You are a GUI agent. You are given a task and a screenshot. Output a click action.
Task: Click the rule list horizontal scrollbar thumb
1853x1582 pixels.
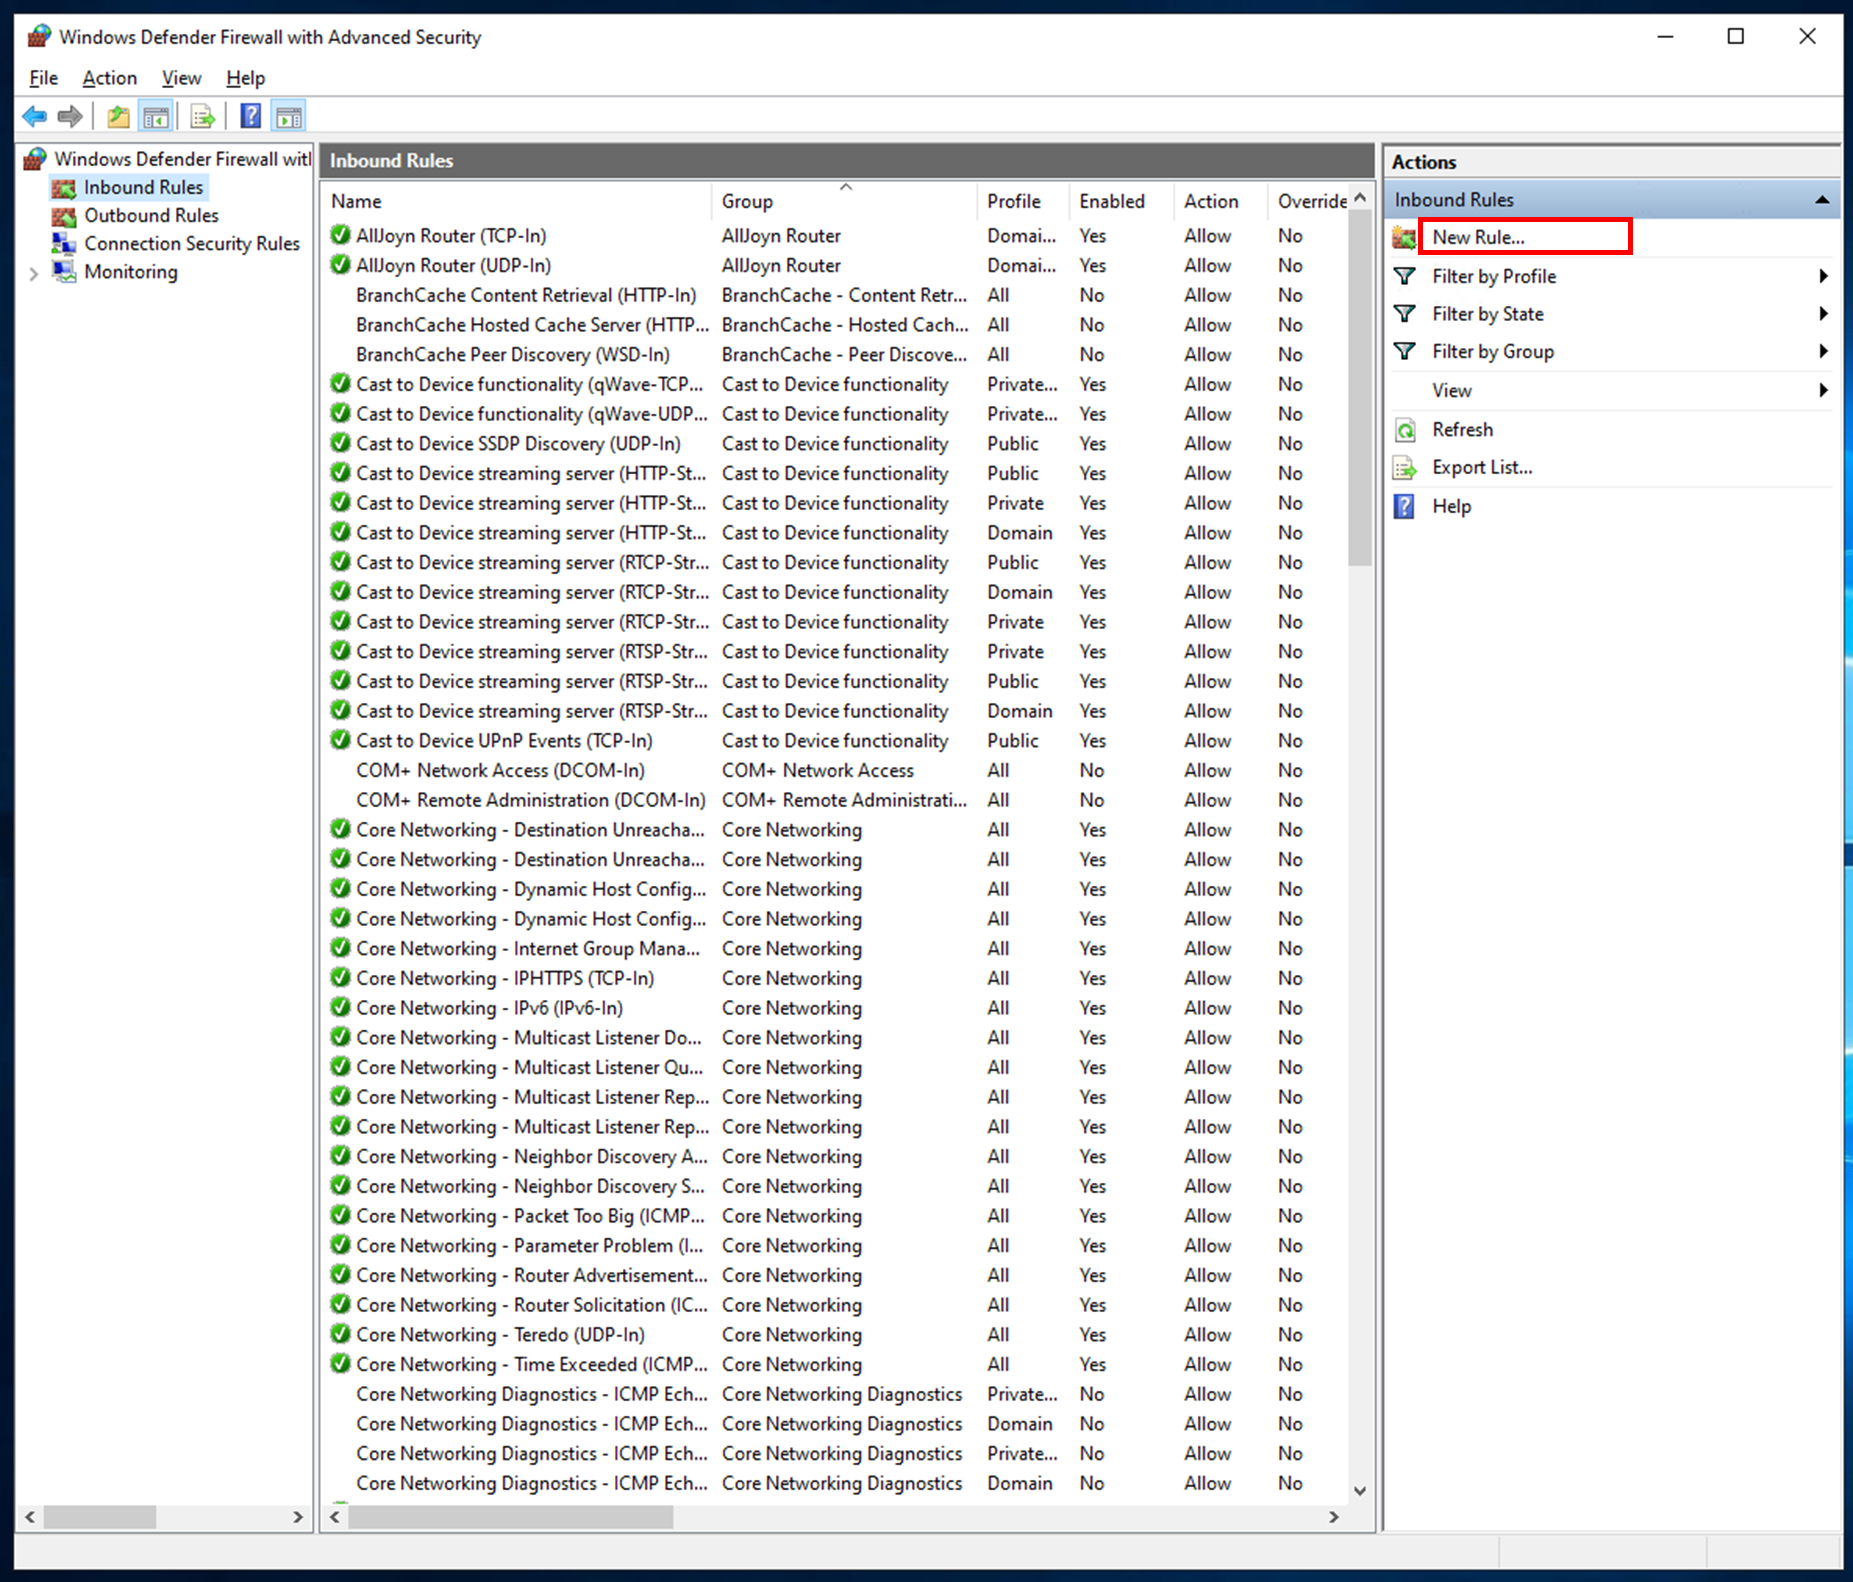pos(510,1518)
